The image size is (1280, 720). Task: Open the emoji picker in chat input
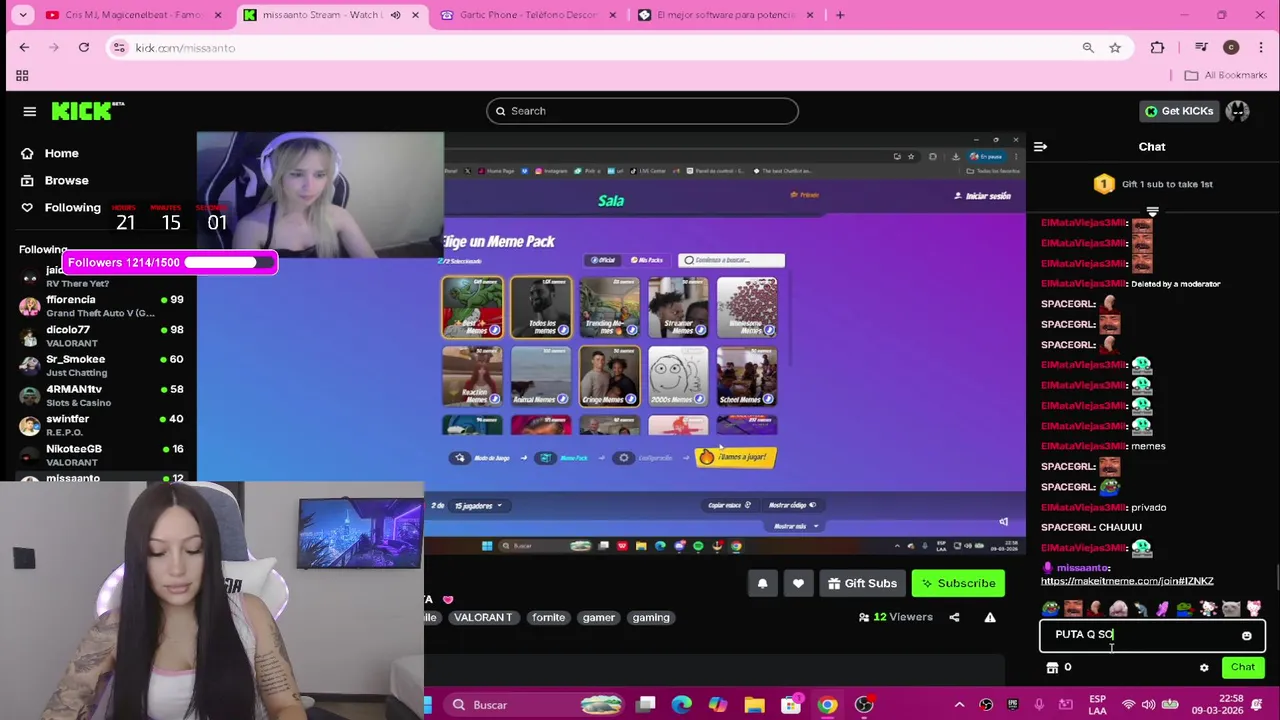pyautogui.click(x=1246, y=635)
